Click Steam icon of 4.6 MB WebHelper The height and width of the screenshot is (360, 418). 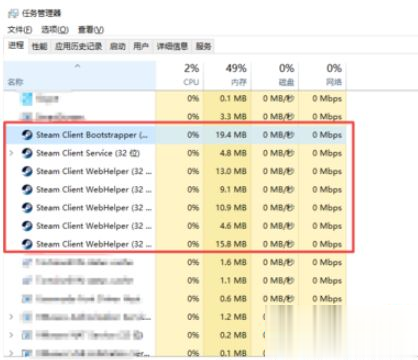tap(27, 226)
